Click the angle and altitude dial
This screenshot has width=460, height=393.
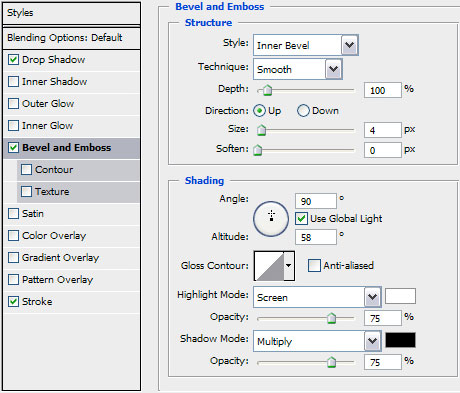[x=271, y=219]
